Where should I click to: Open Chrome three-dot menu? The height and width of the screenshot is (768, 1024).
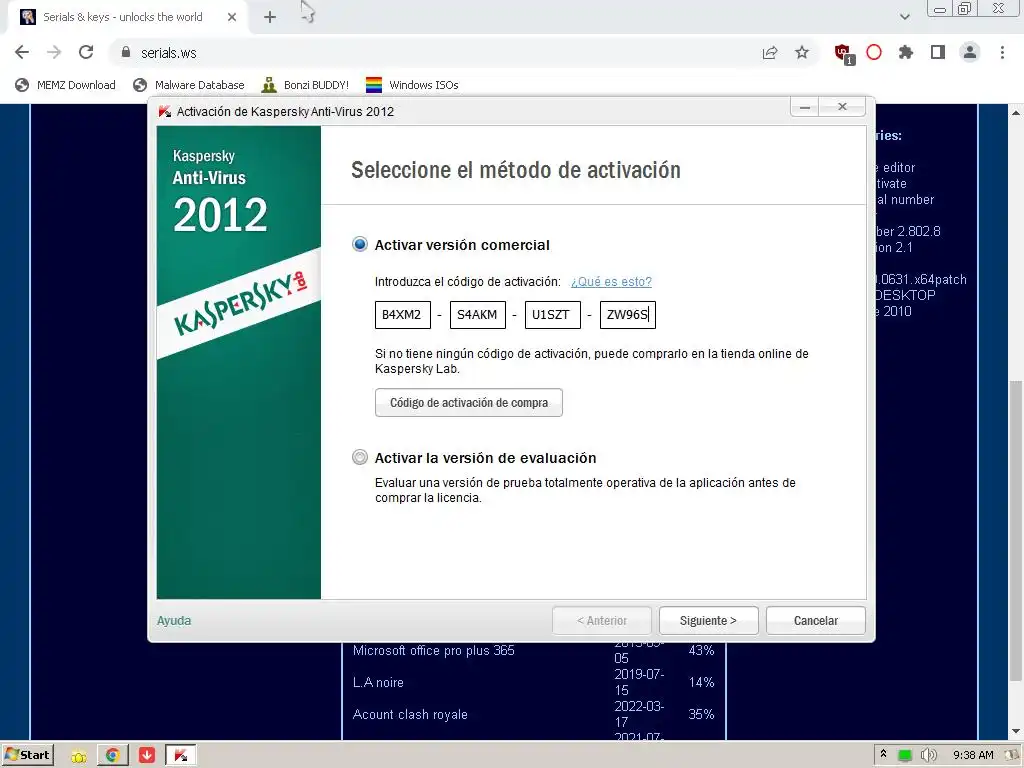tap(1002, 52)
